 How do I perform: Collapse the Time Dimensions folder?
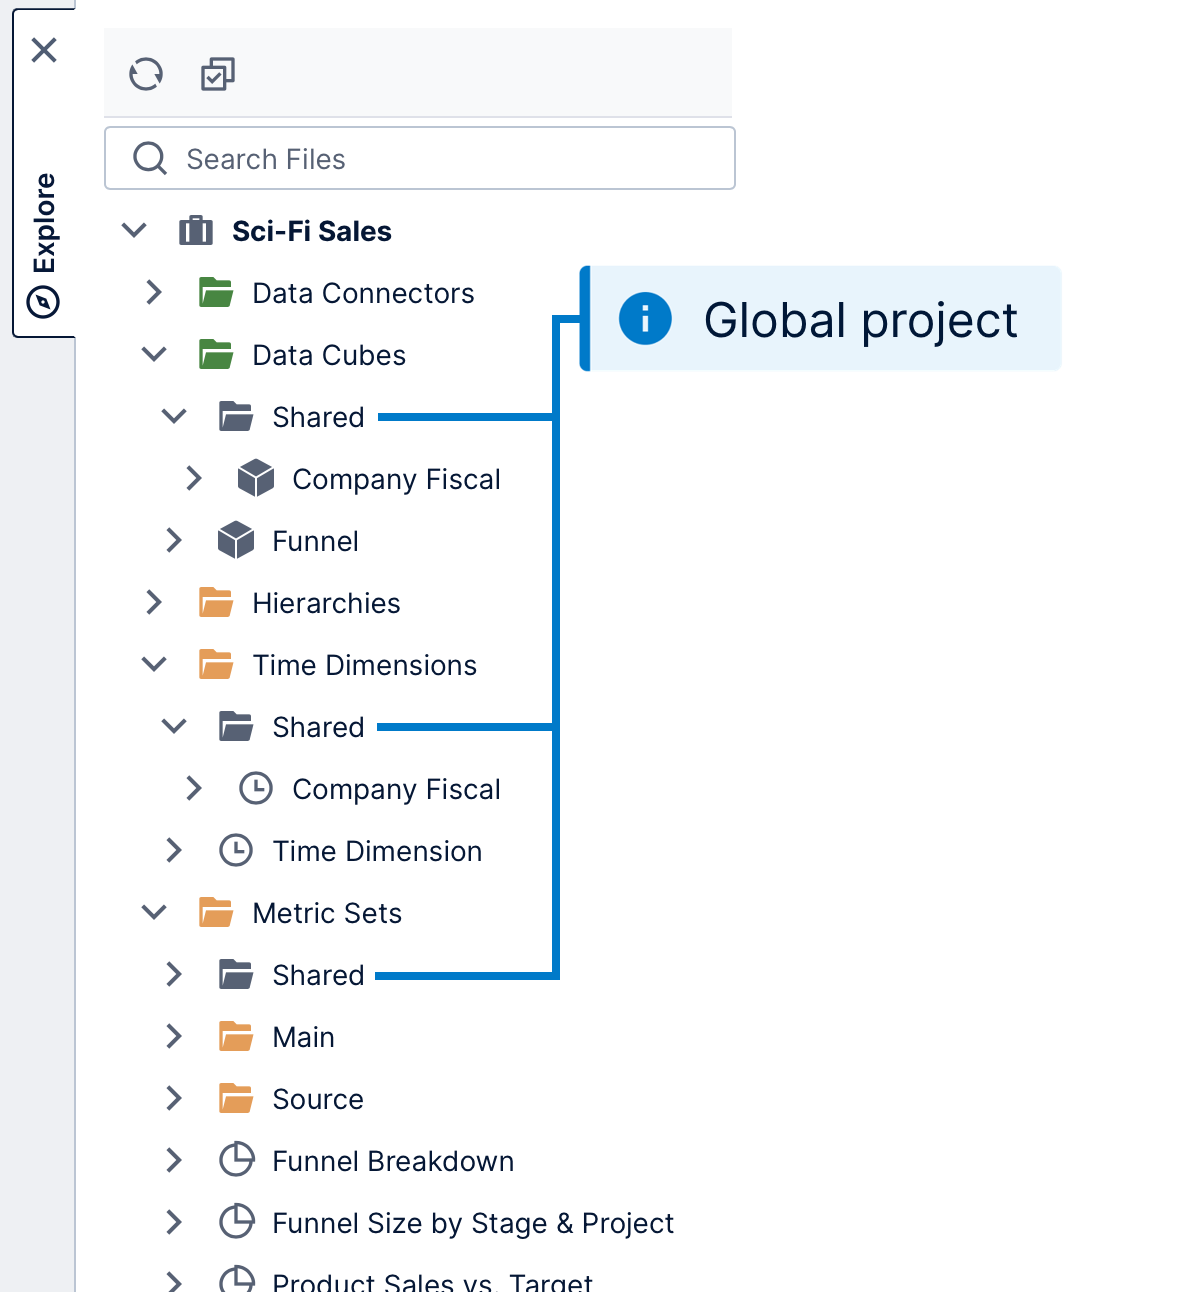(153, 664)
